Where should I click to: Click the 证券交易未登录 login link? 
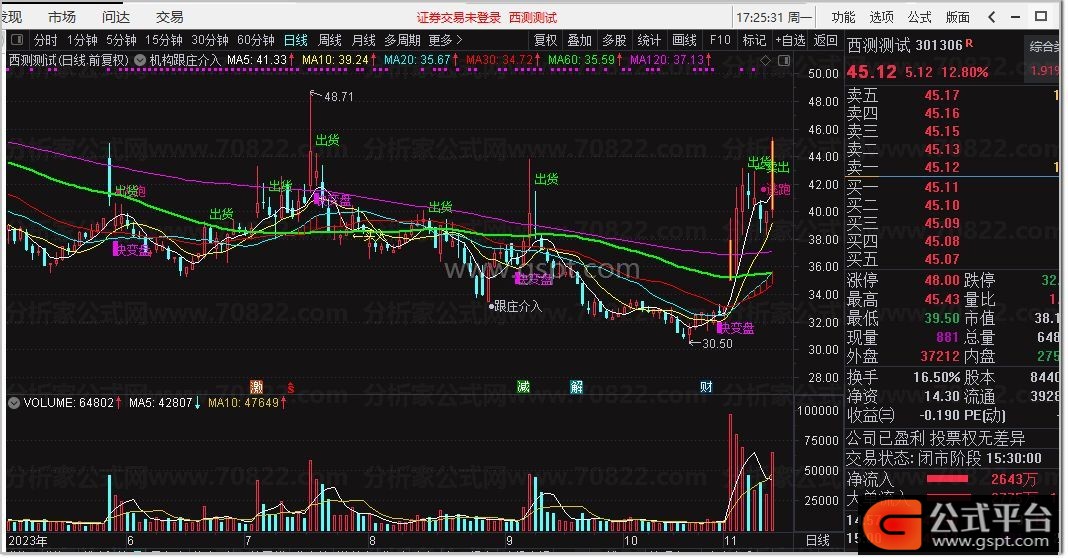pyautogui.click(x=458, y=18)
